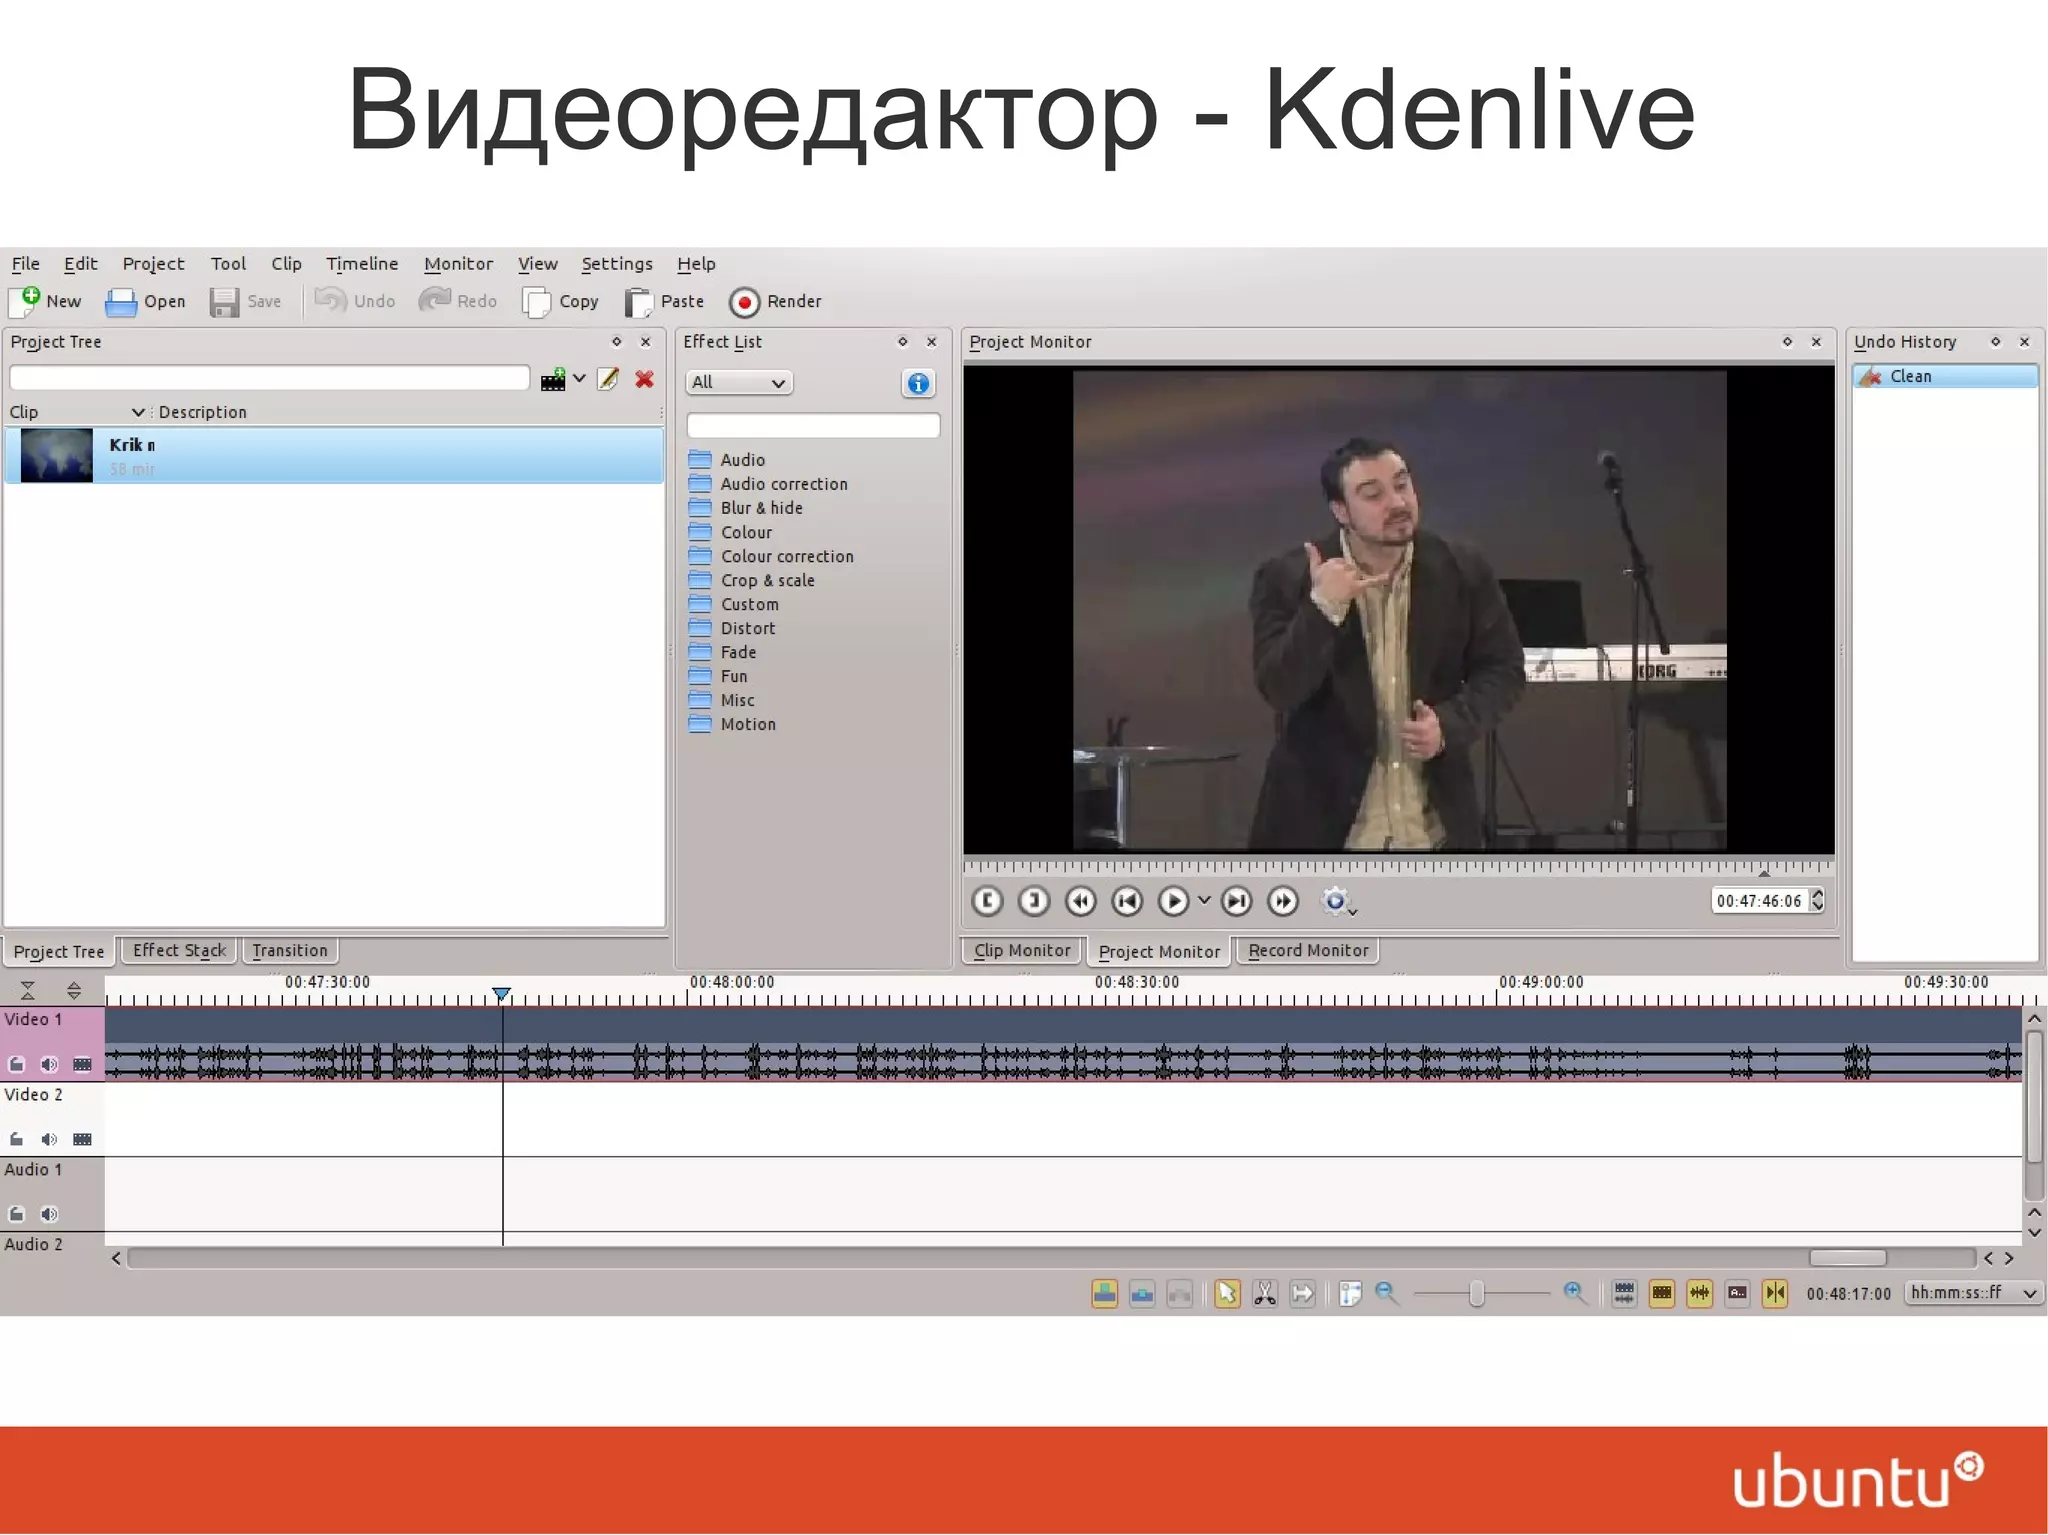
Task: Select the cursor selection tool
Action: (x=1227, y=1294)
